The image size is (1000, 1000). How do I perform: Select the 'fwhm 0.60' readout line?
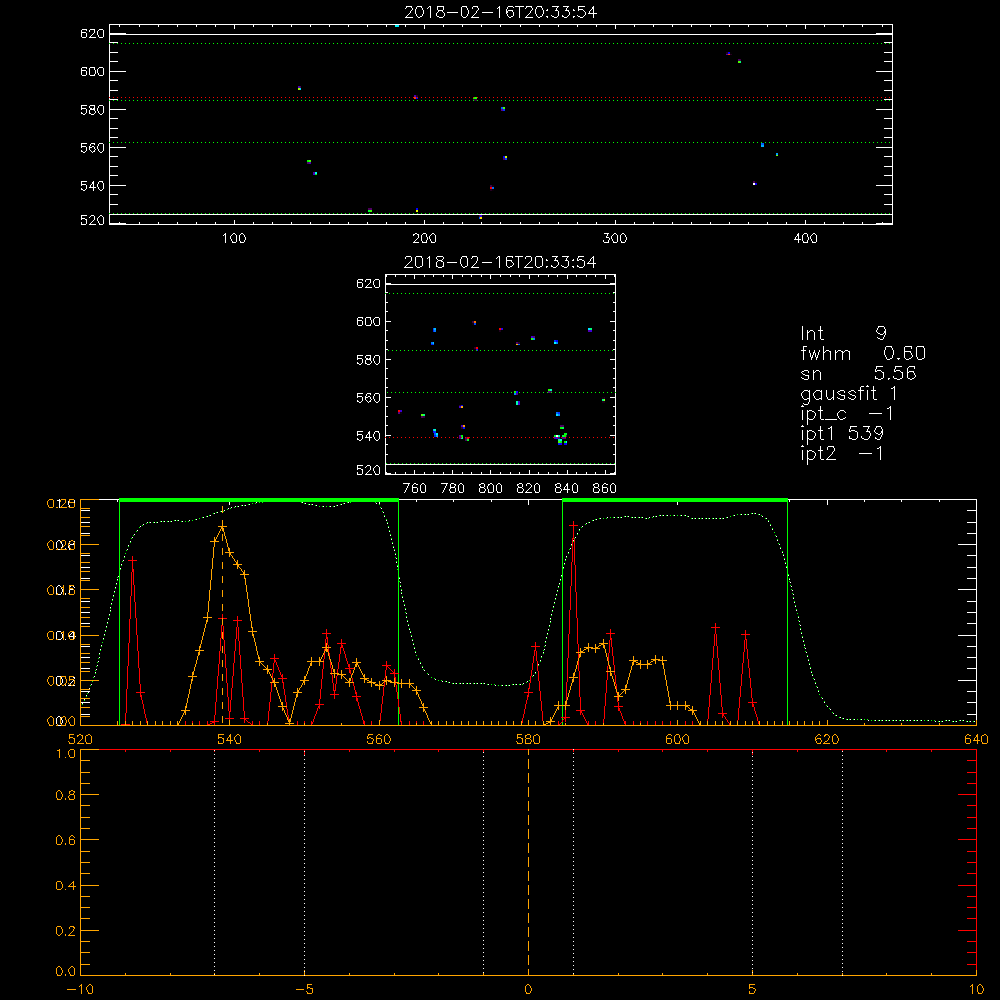pyautogui.click(x=863, y=353)
